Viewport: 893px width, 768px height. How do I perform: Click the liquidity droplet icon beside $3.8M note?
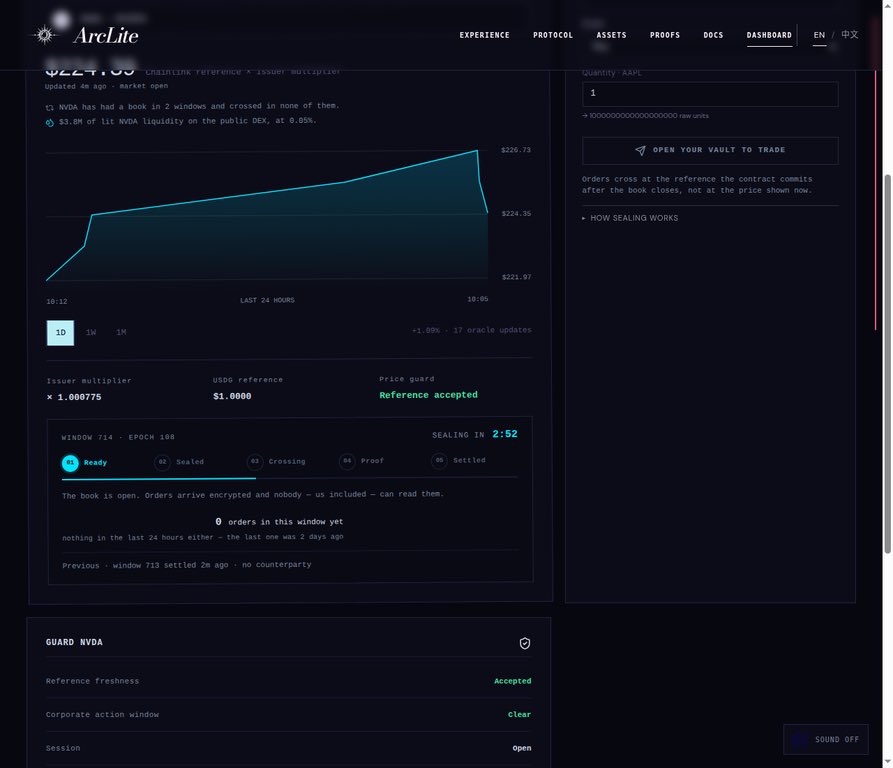coord(50,122)
